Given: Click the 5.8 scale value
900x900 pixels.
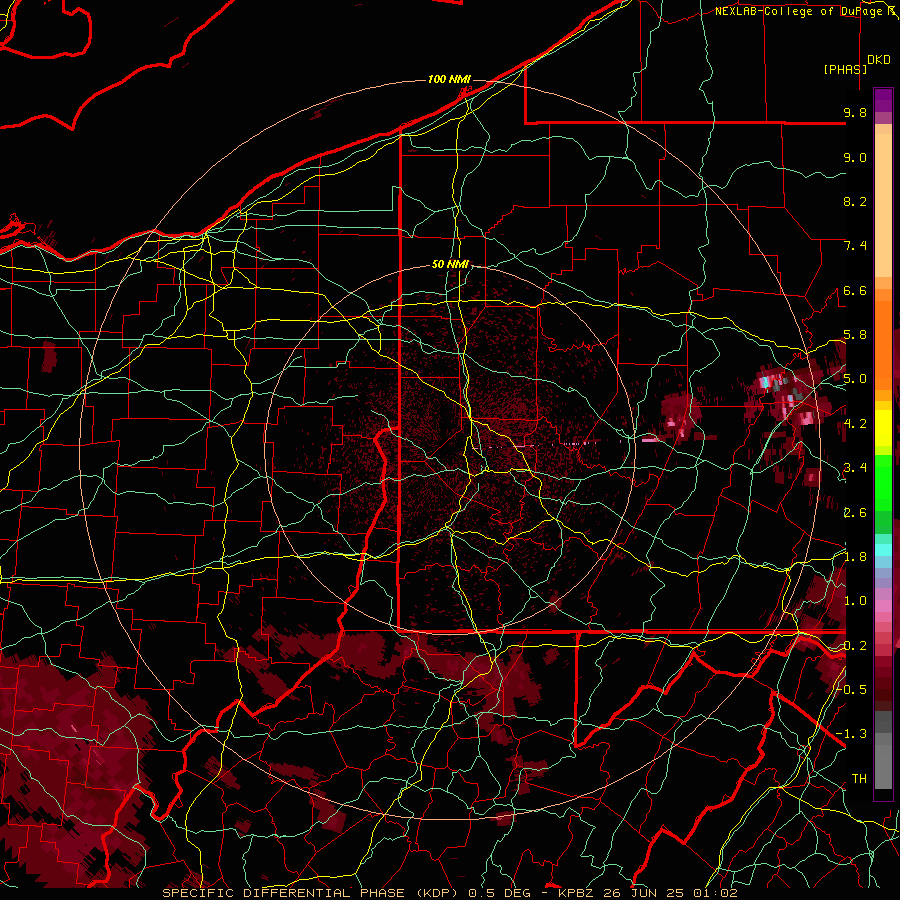Looking at the screenshot, I should coord(855,335).
